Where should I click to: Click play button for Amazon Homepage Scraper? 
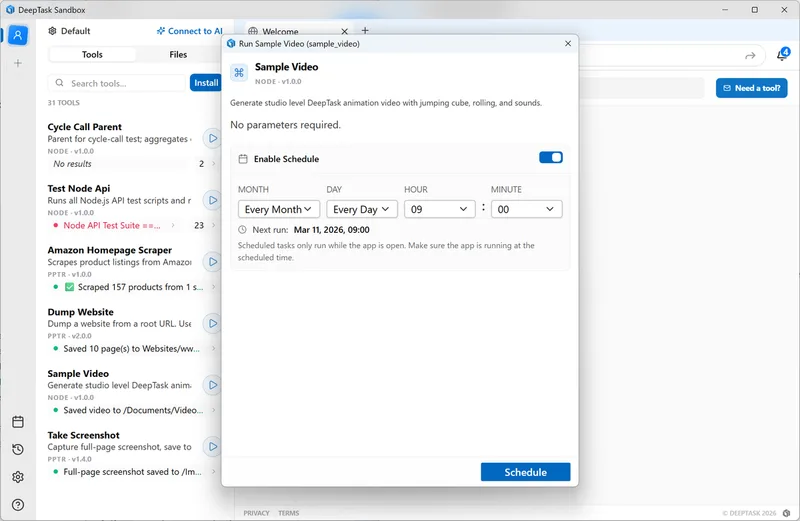click(x=212, y=261)
